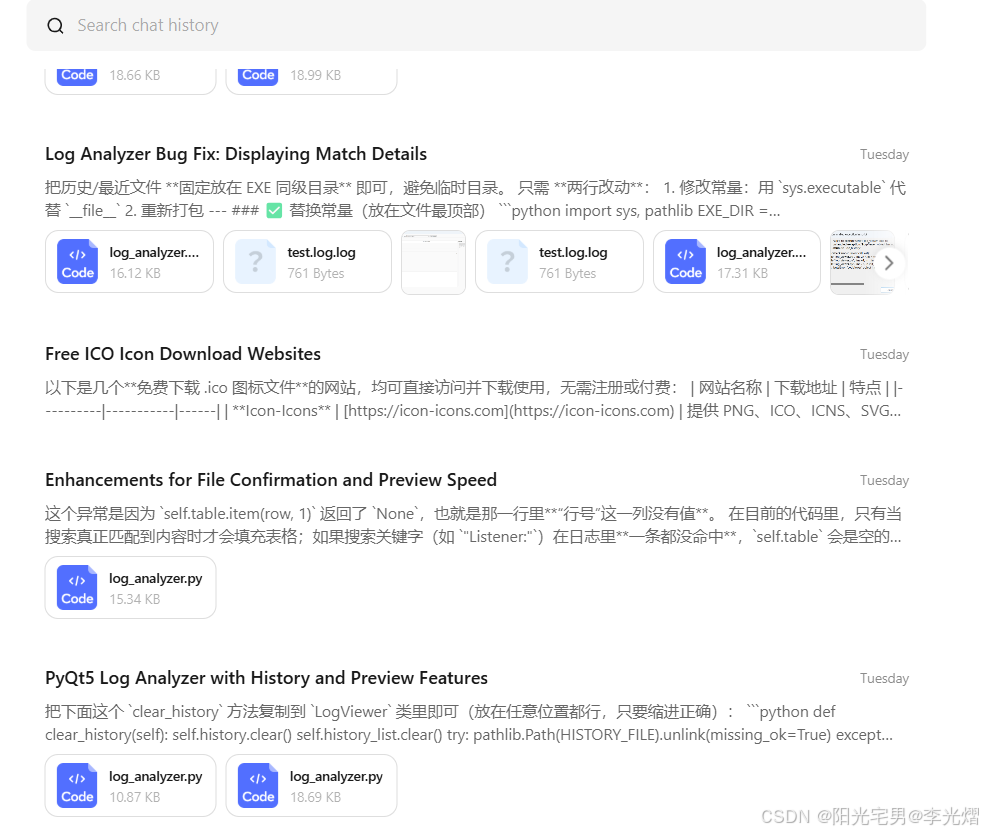The image size is (983, 834).
Task: Click preview text mentioning clear_history method
Action: click(x=469, y=723)
